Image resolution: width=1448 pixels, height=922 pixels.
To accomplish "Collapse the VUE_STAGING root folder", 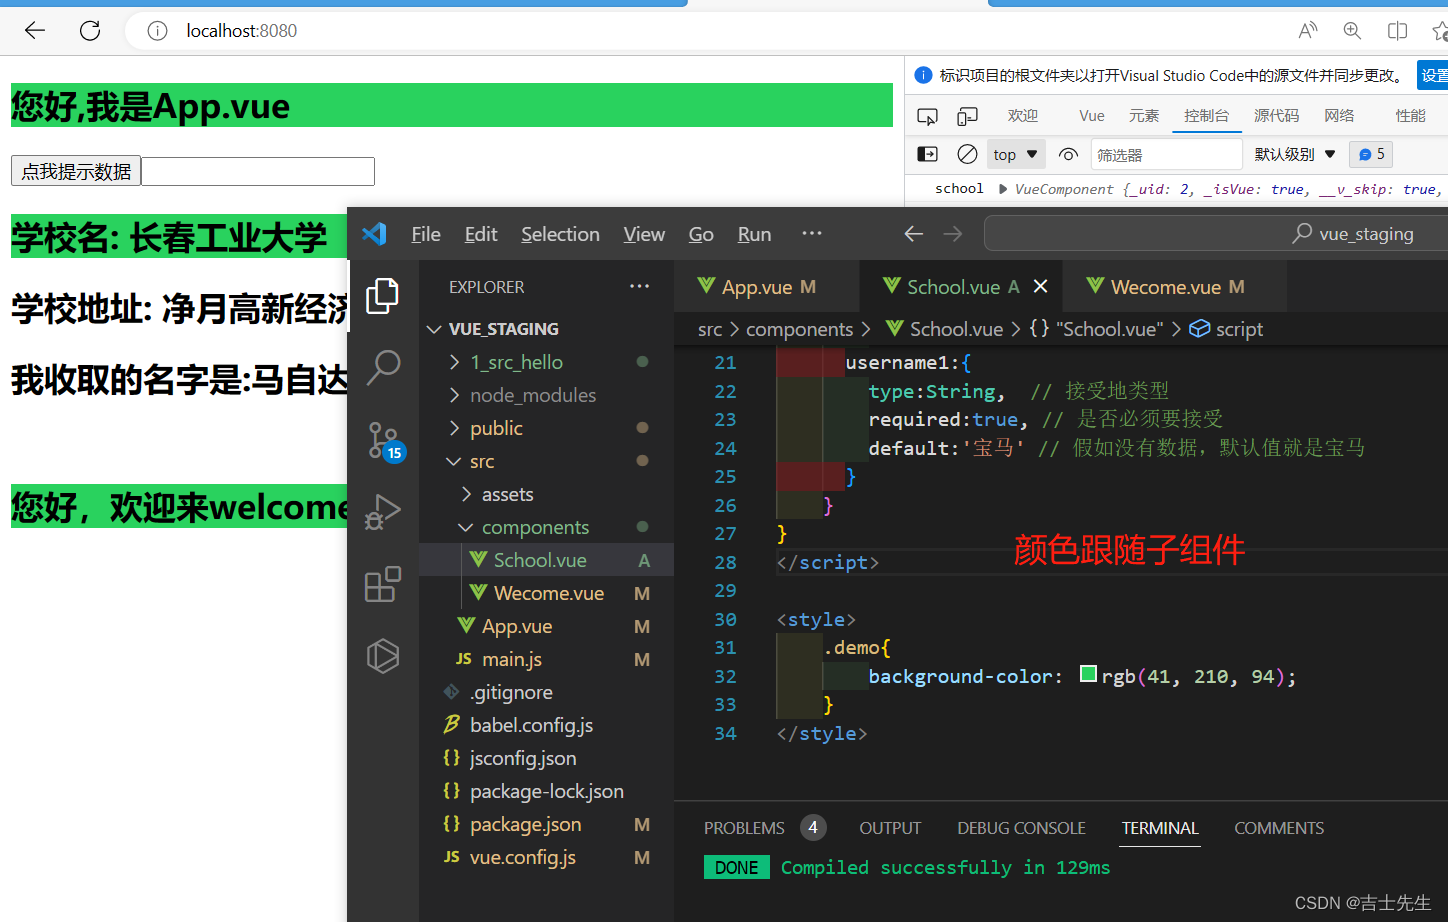I will point(434,329).
